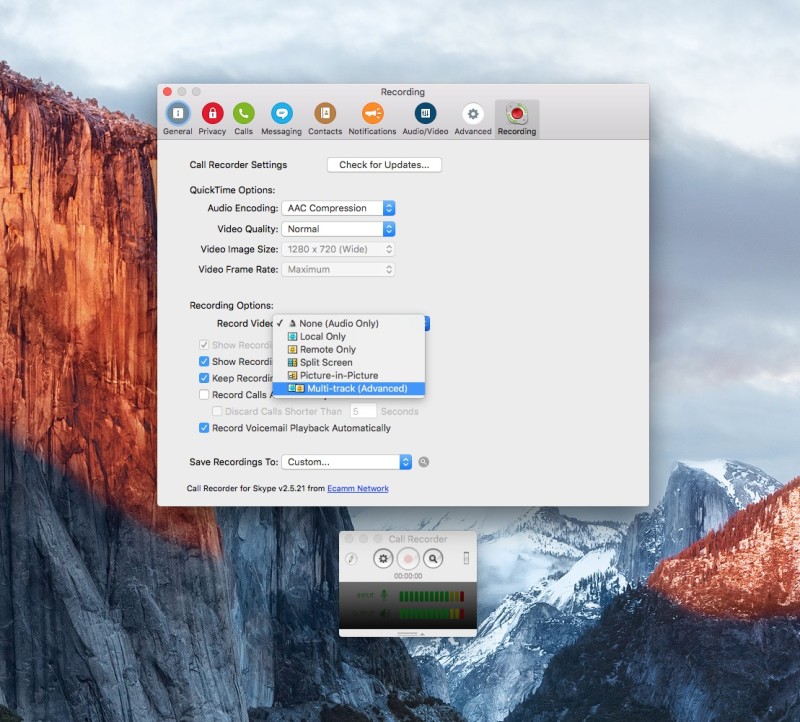
Task: Choose Local Only video option
Action: pos(348,336)
